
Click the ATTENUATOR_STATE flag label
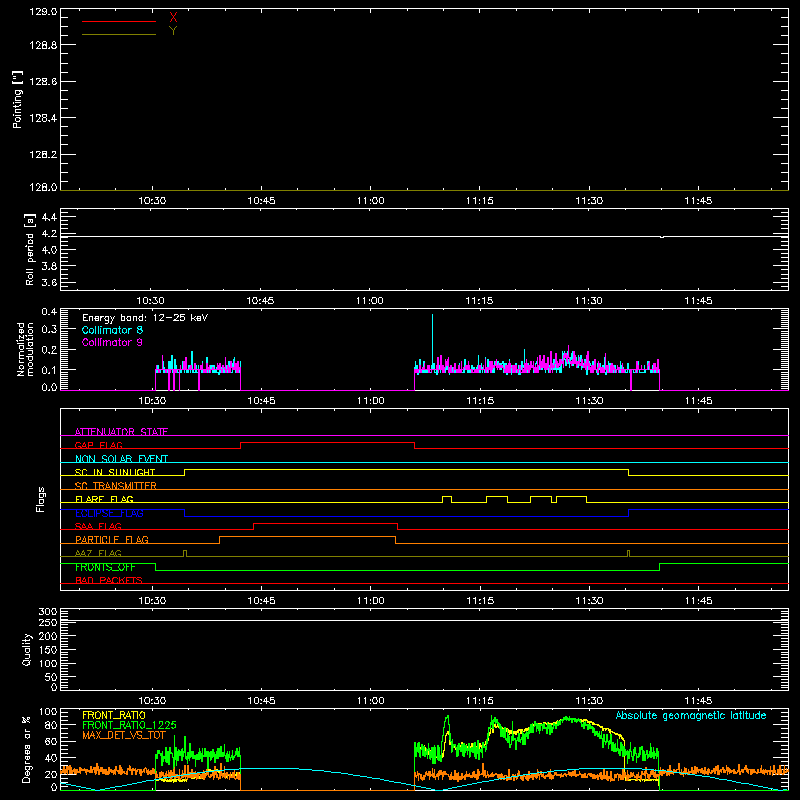pos(121,432)
